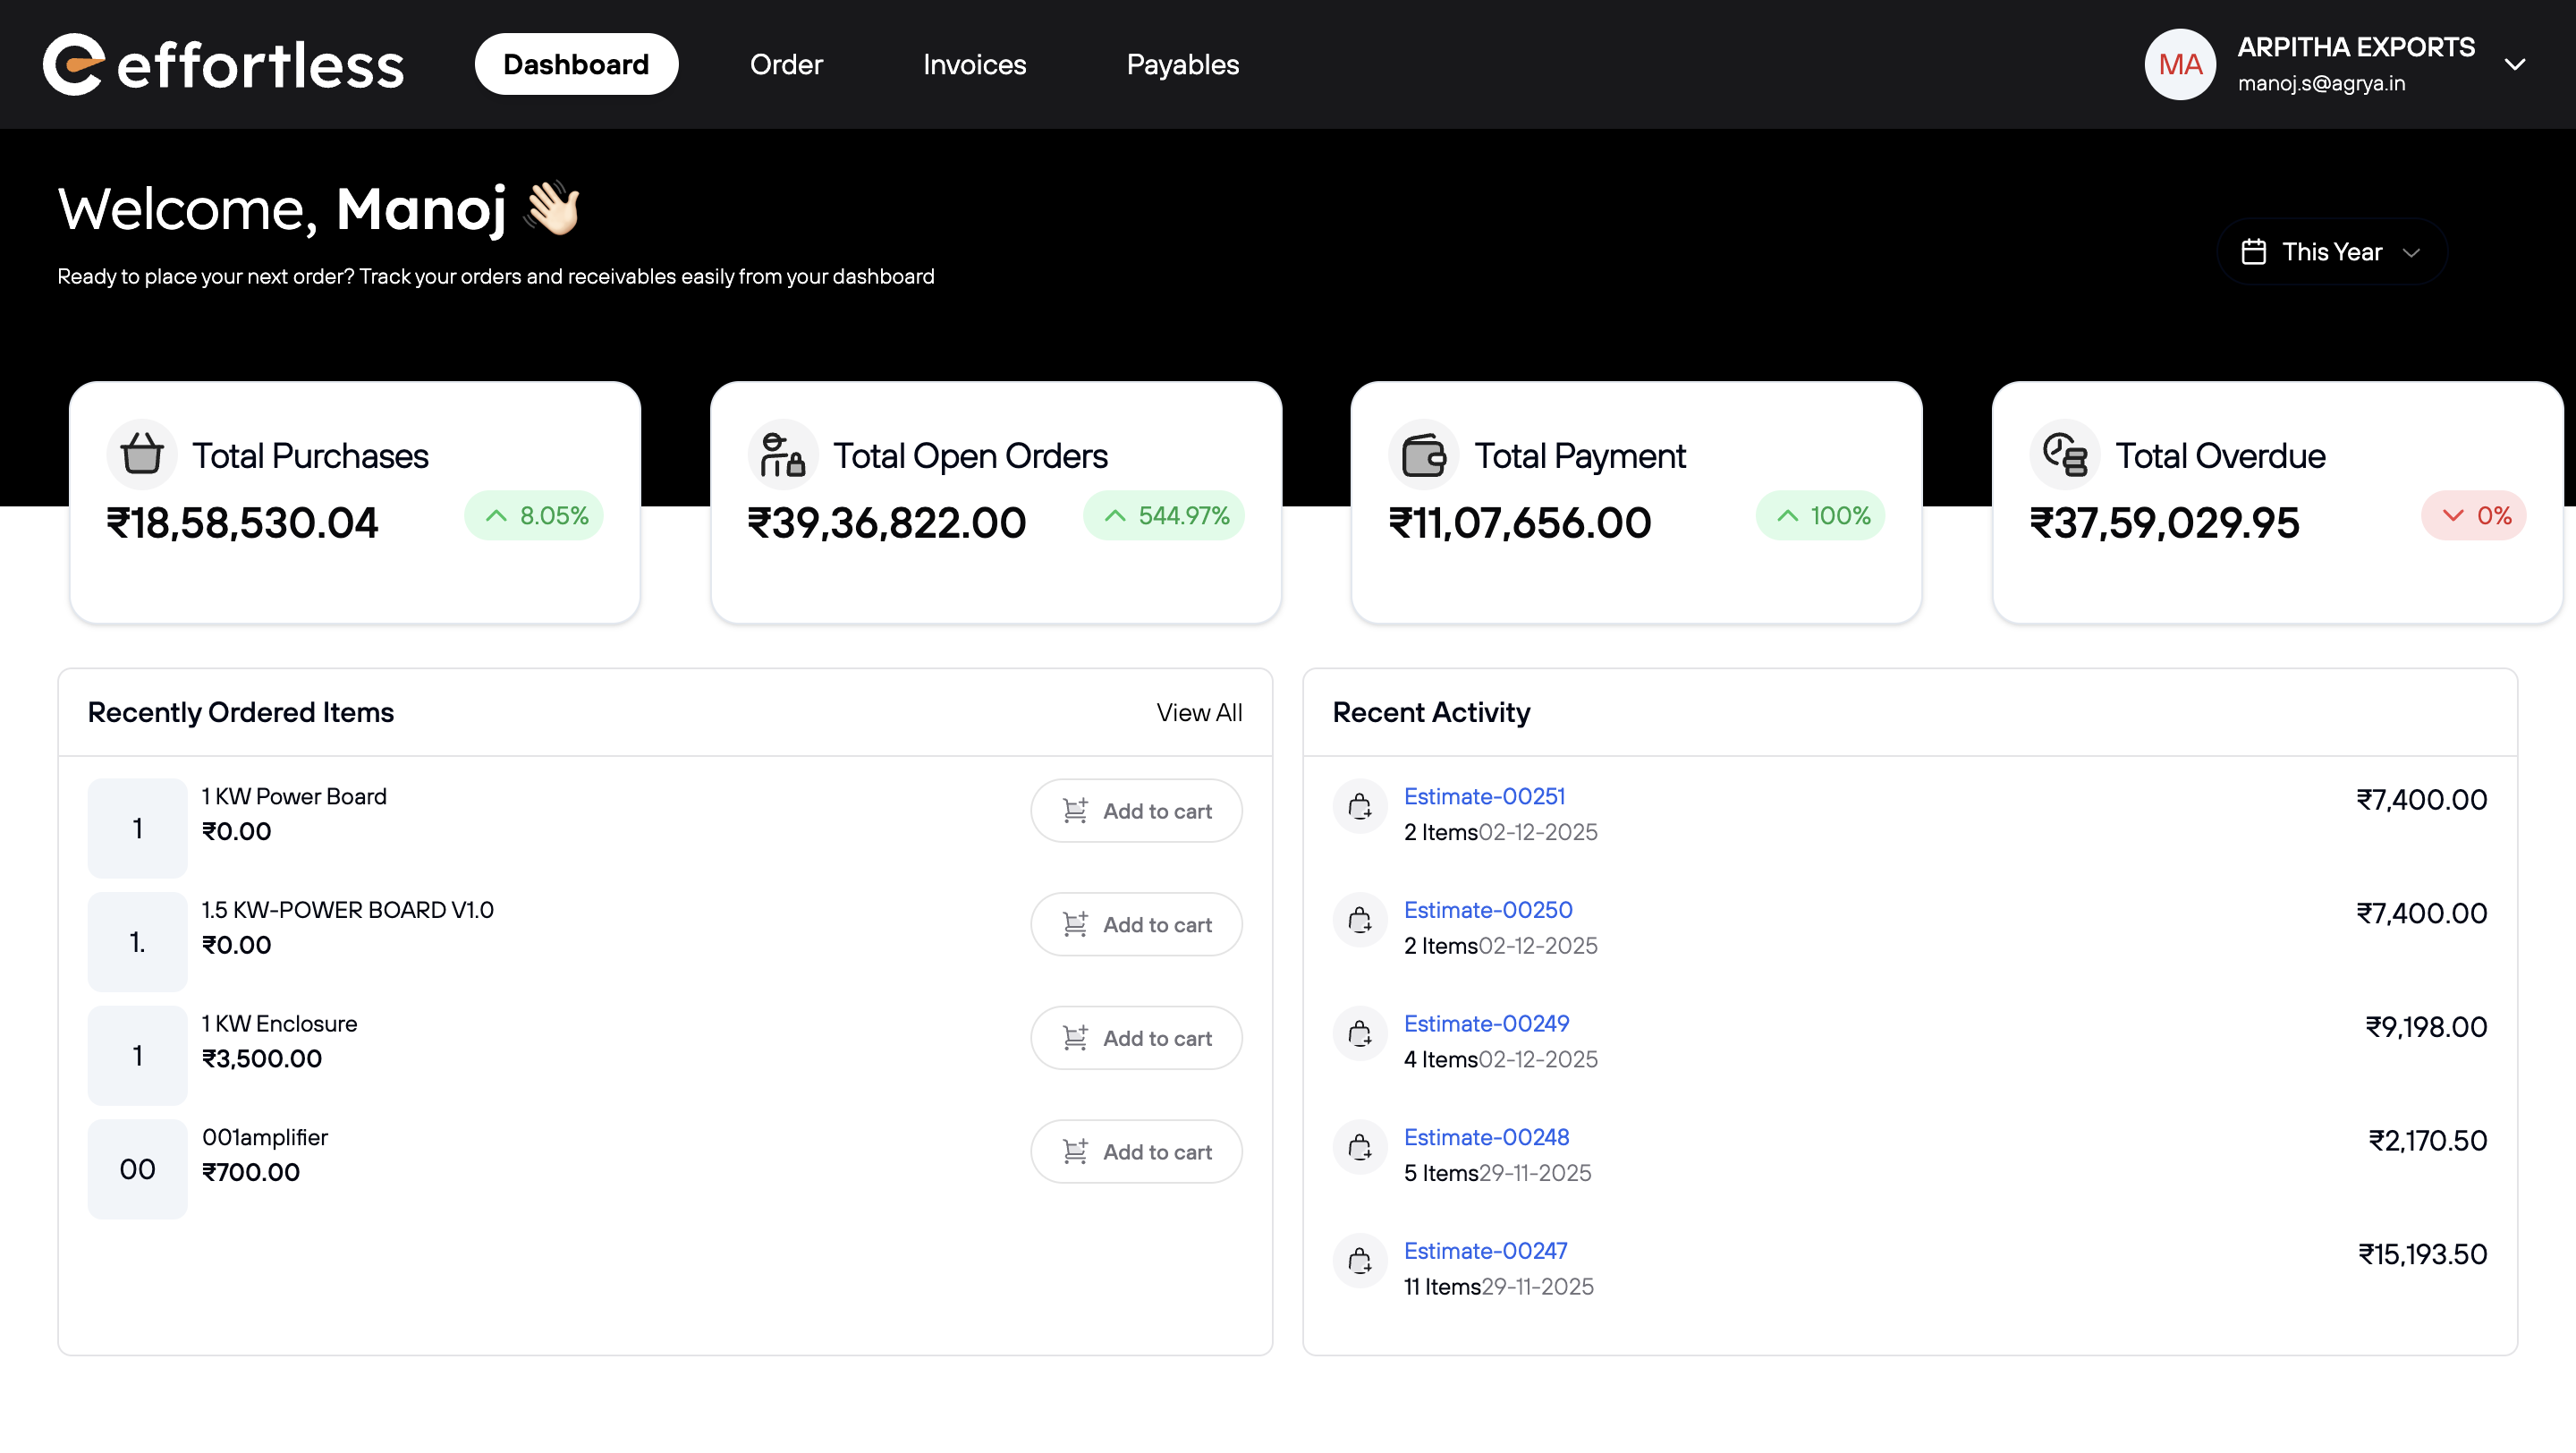Image resolution: width=2576 pixels, height=1453 pixels.
Task: Add 001amplifier to cart
Action: 1136,1152
